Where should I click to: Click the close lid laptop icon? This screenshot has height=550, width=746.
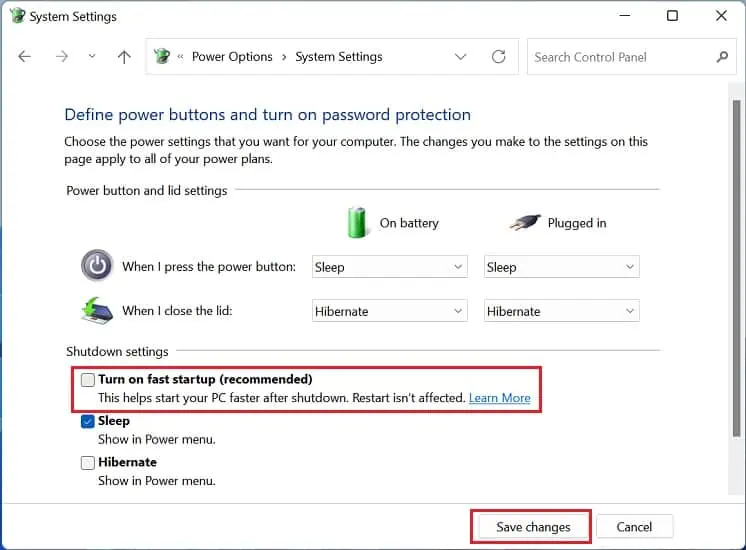tap(97, 310)
